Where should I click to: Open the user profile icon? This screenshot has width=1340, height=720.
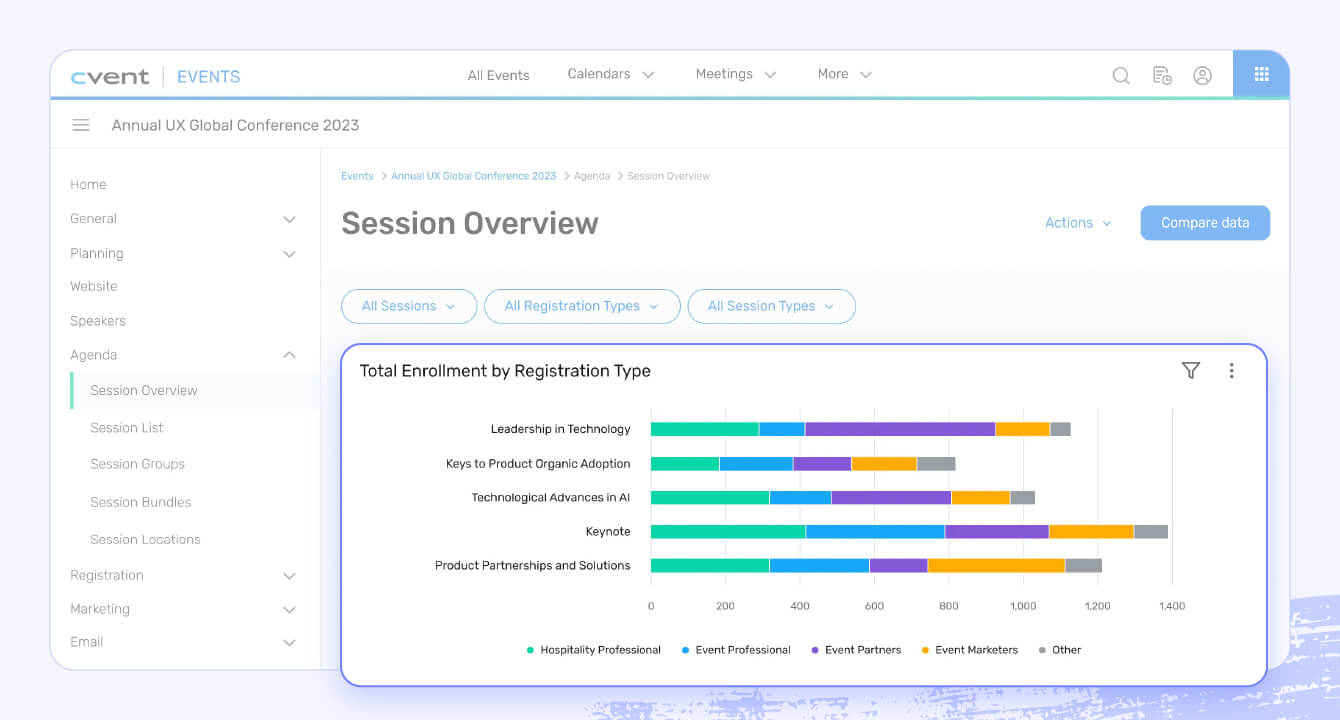(1203, 75)
